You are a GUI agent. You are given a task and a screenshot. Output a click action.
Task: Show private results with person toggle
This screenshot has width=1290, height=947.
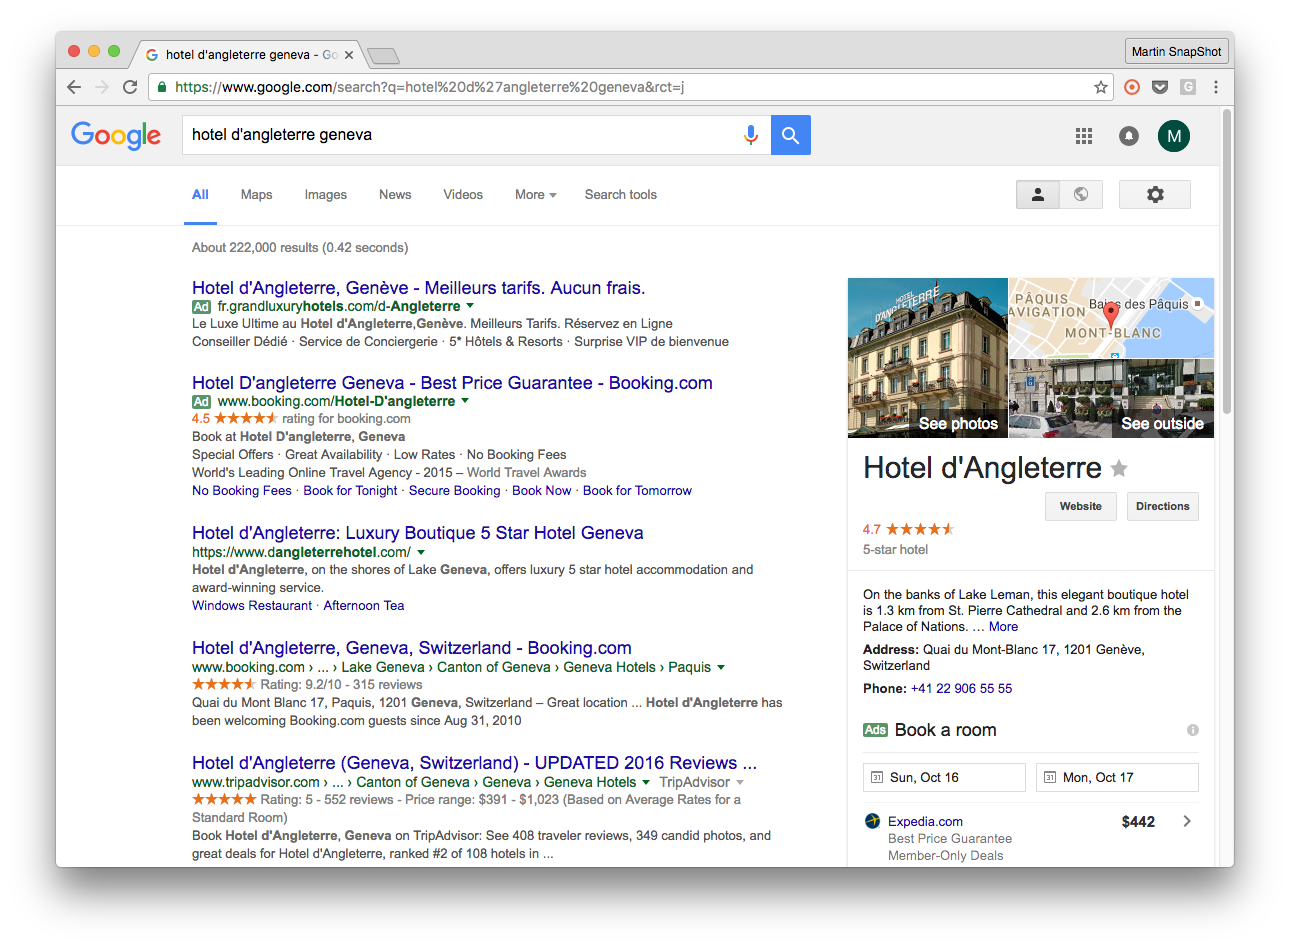1038,194
